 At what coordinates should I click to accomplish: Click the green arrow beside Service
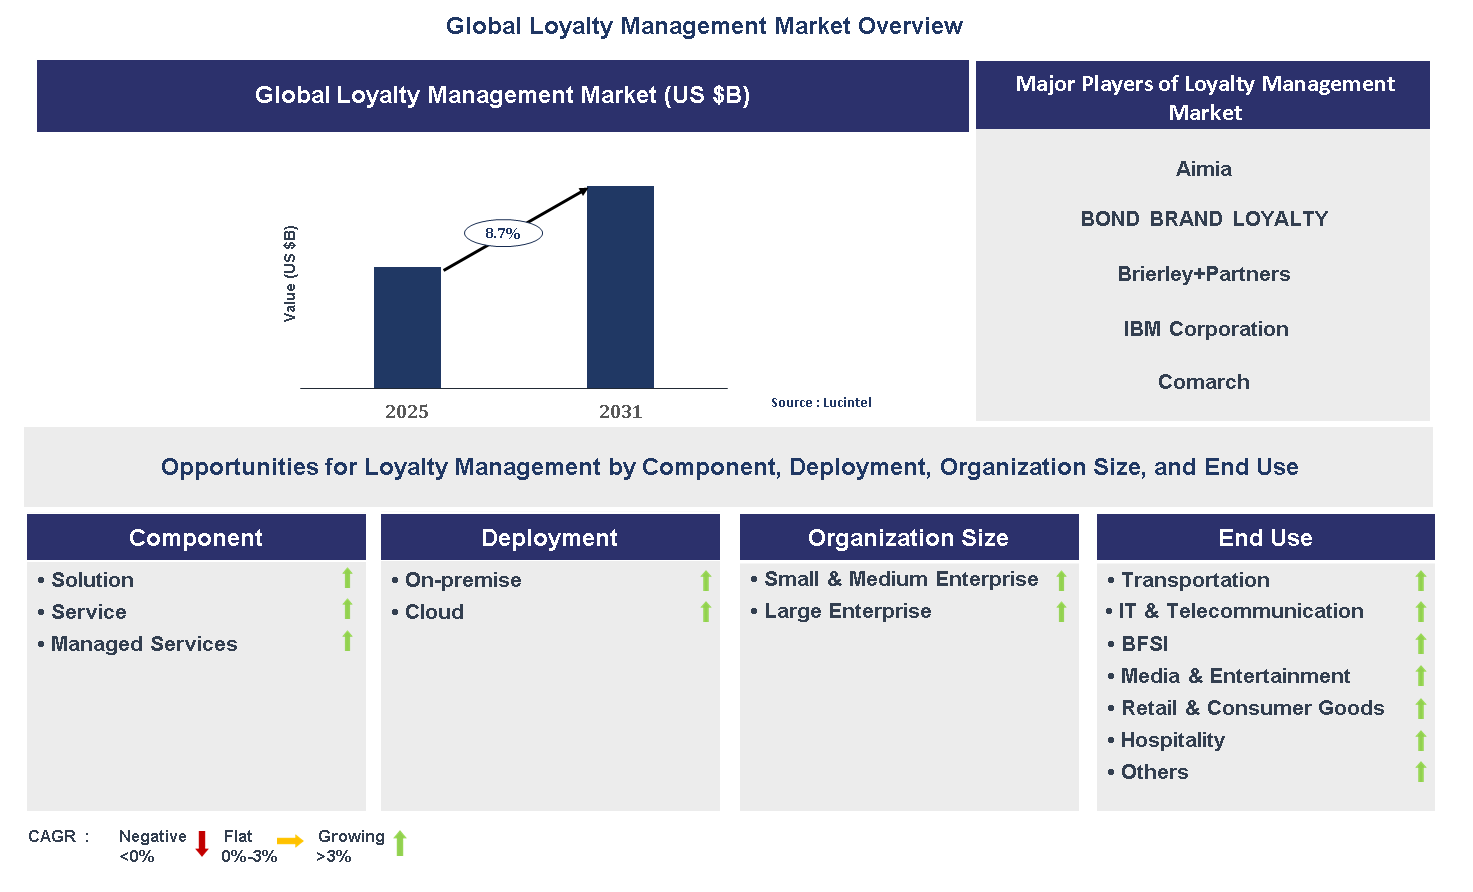[347, 610]
